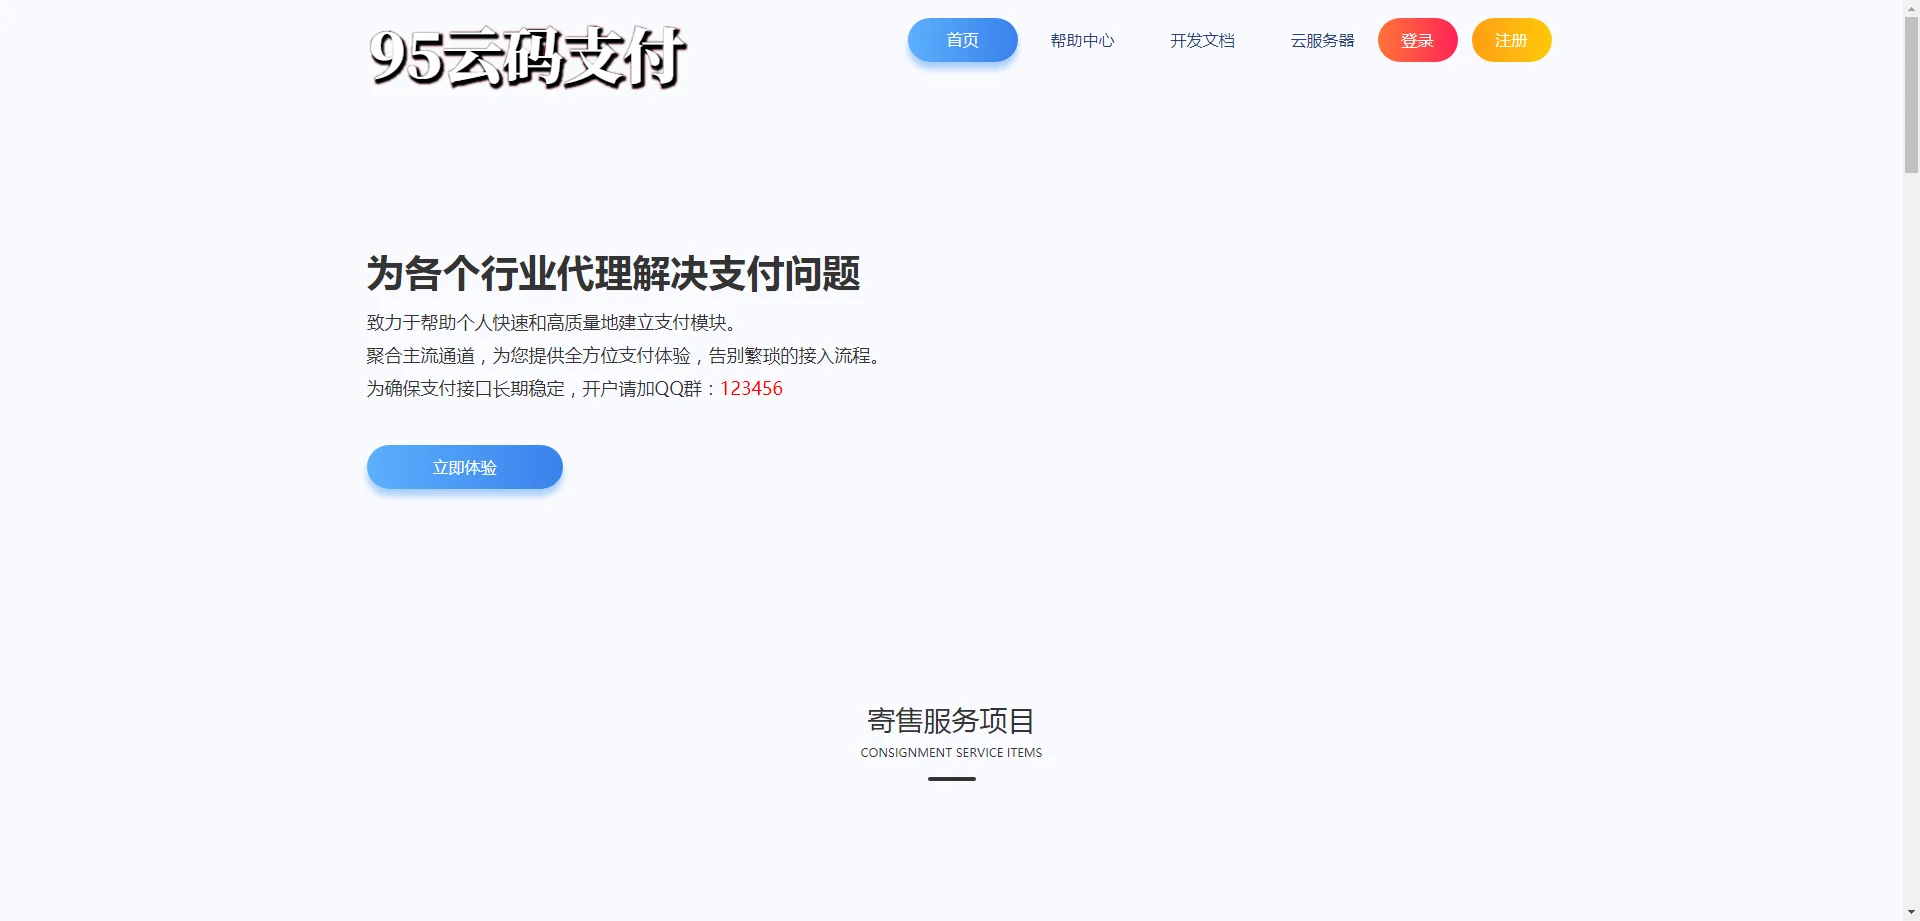Select the 首页 navigation pill
1920x921 pixels.
[x=961, y=40]
